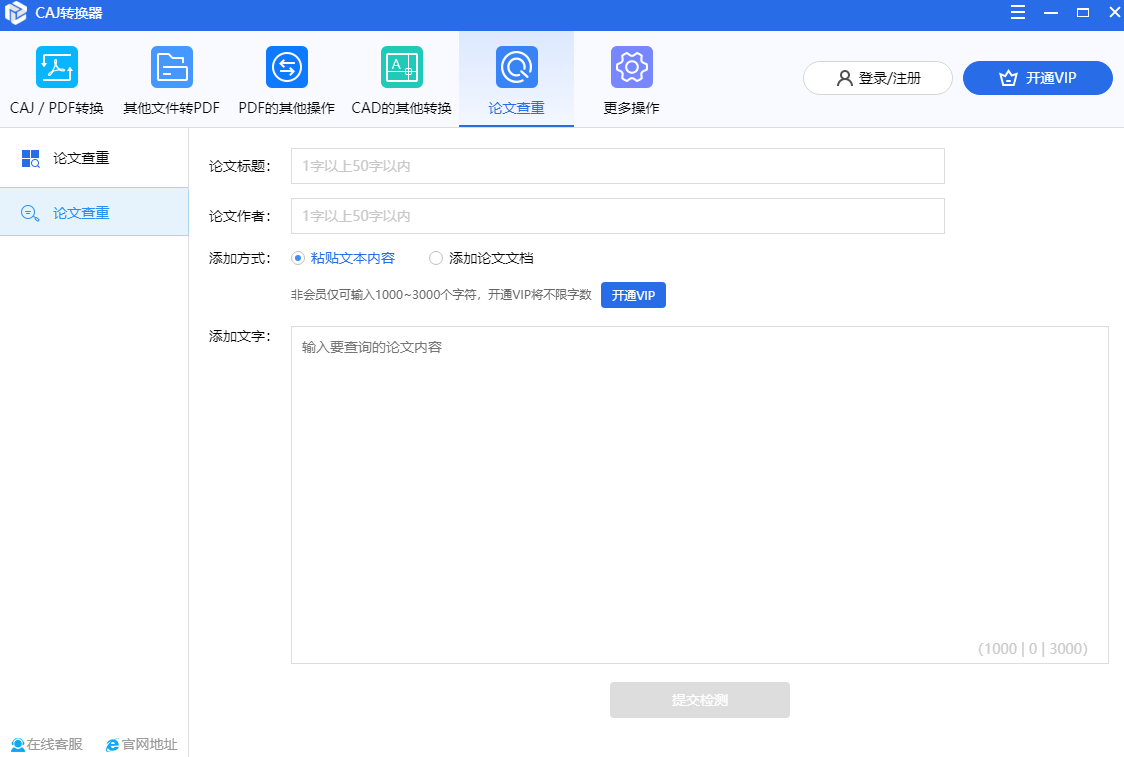Click the (1000 | 0 | 3000) counter text
The image size is (1124, 757).
coord(1033,649)
